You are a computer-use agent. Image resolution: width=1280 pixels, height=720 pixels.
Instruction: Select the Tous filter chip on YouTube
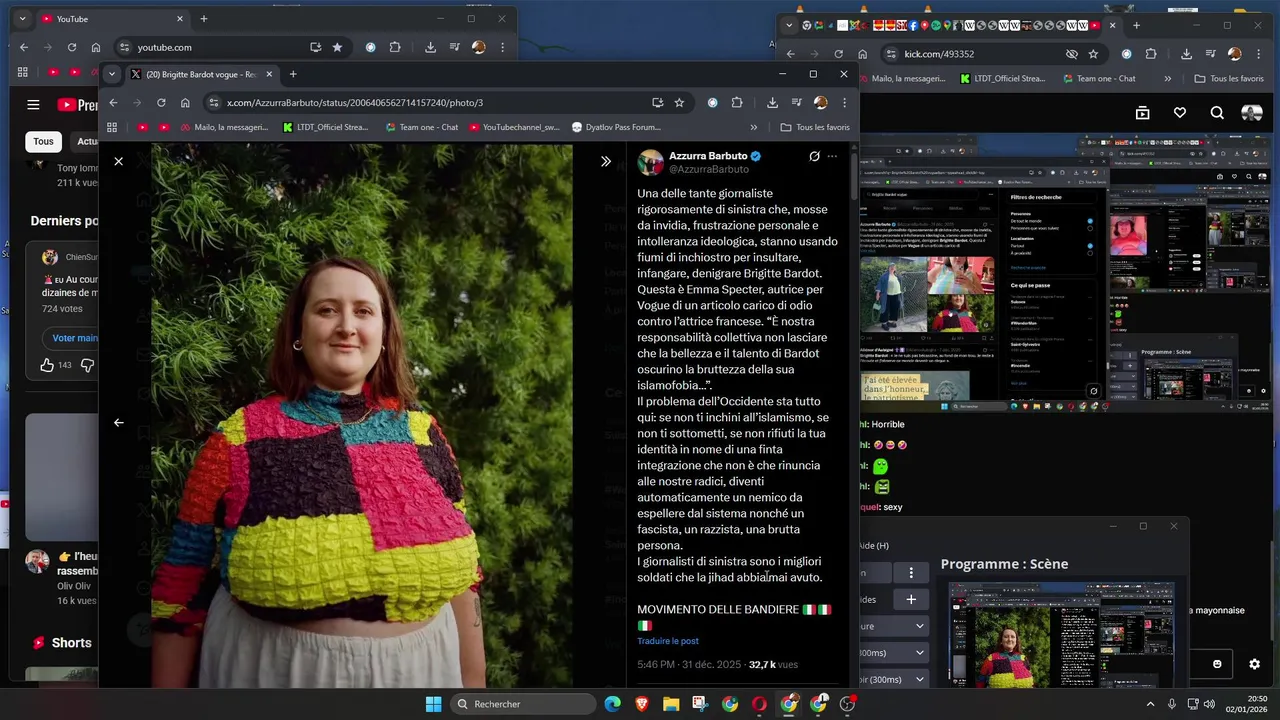[43, 142]
